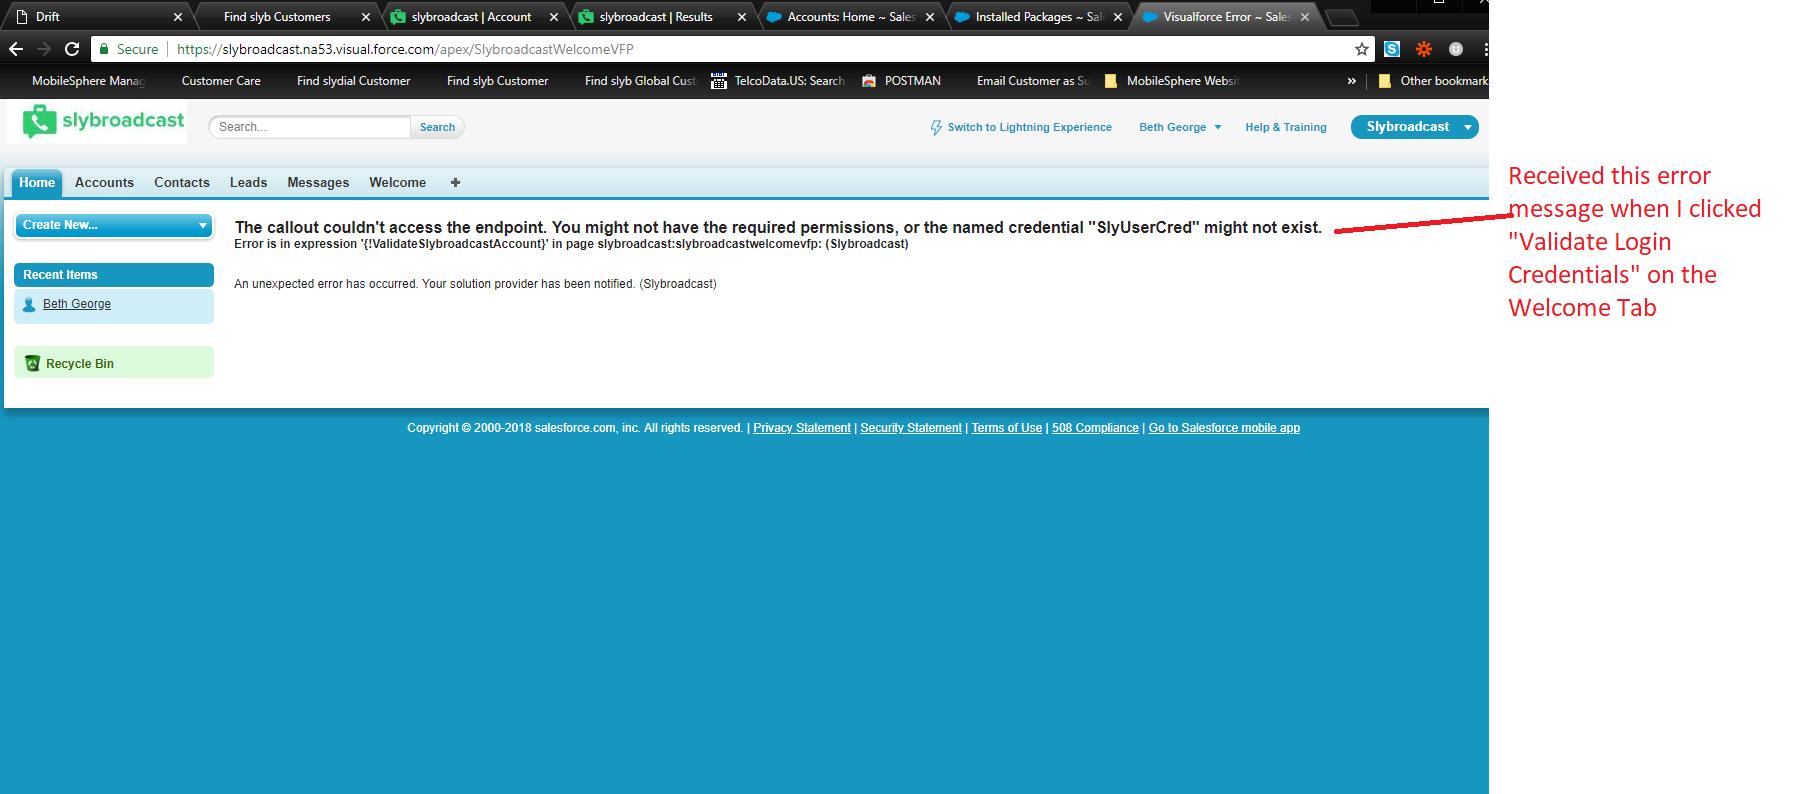The width and height of the screenshot is (1809, 794).
Task: Switch to Find slyb Customers browser tab
Action: click(277, 17)
